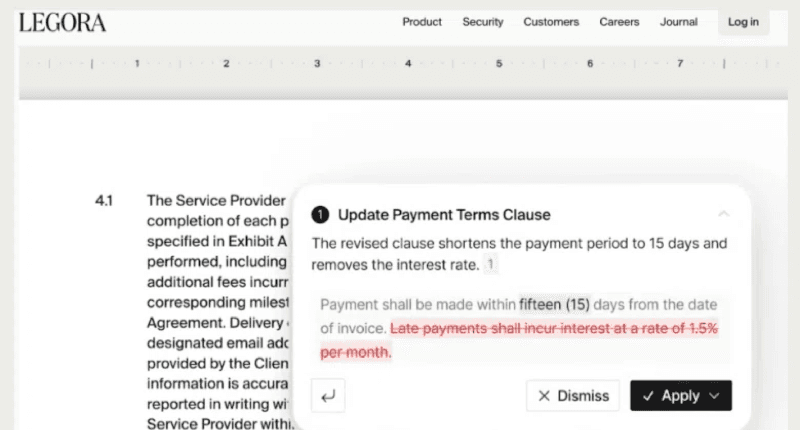The width and height of the screenshot is (800, 430).
Task: Select the 4.1 section number
Action: click(104, 201)
